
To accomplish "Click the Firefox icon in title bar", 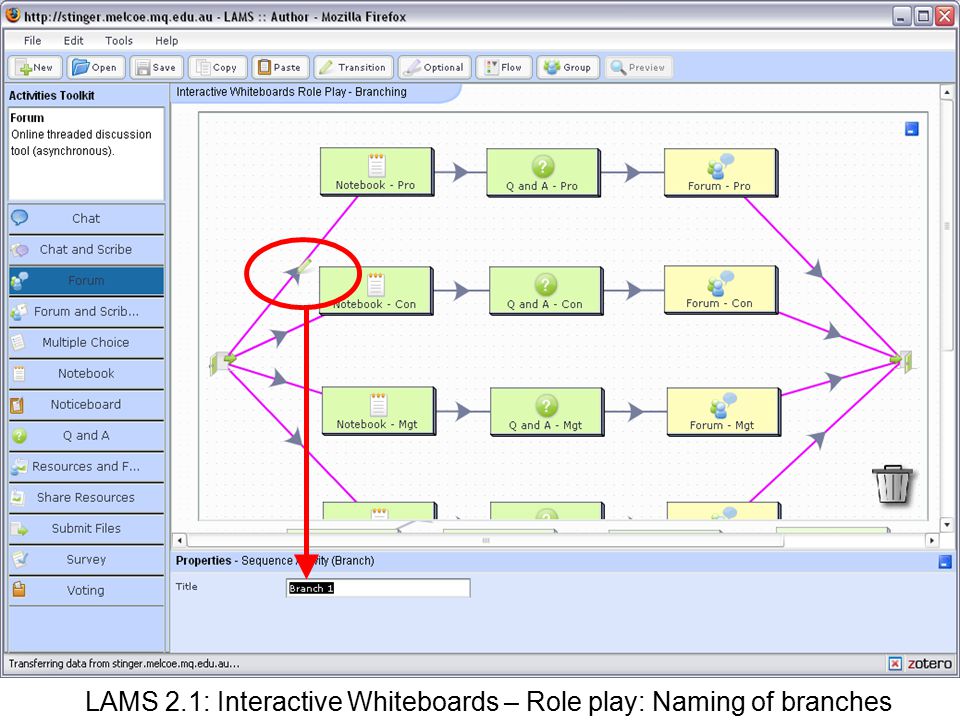I will click(x=12, y=15).
